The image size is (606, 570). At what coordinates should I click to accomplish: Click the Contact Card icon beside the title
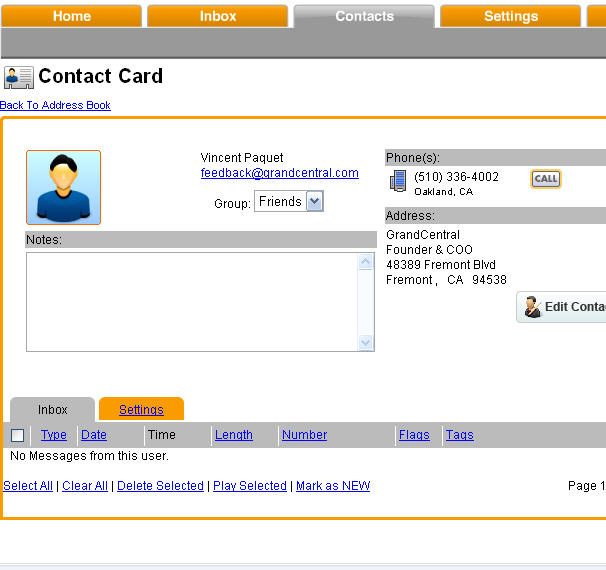(x=19, y=77)
